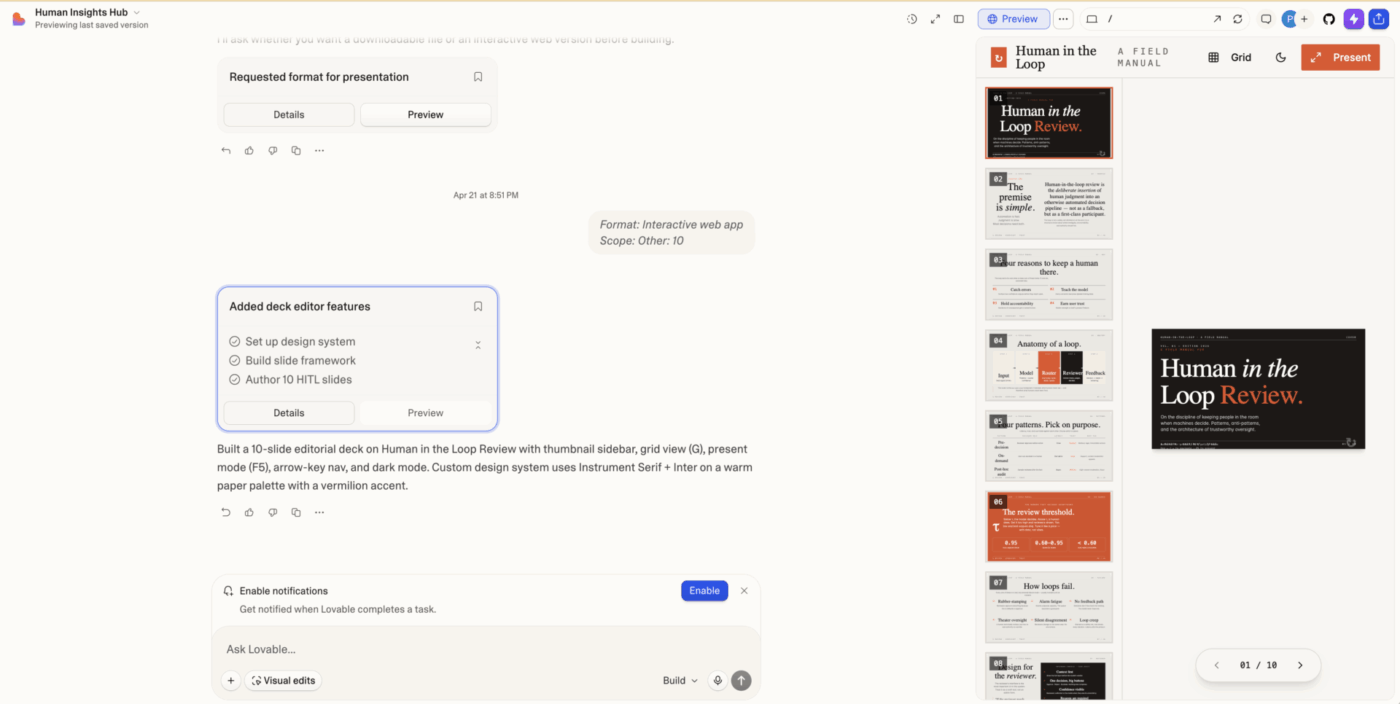Screen dimensions: 1400x704
Task: Select slide 07 'How loops fail' thumbnail
Action: (1049, 608)
